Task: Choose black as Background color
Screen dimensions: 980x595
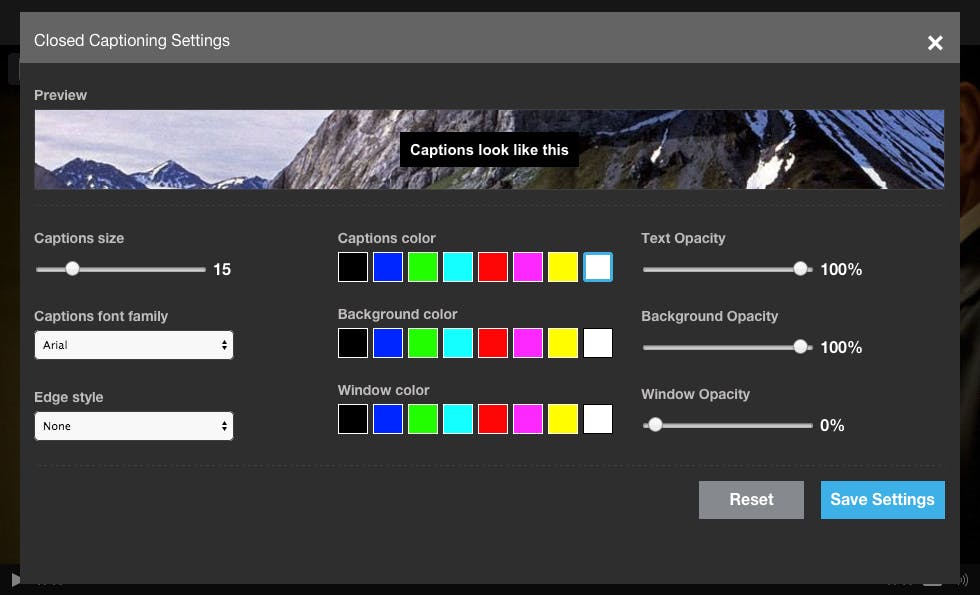Action: point(353,343)
